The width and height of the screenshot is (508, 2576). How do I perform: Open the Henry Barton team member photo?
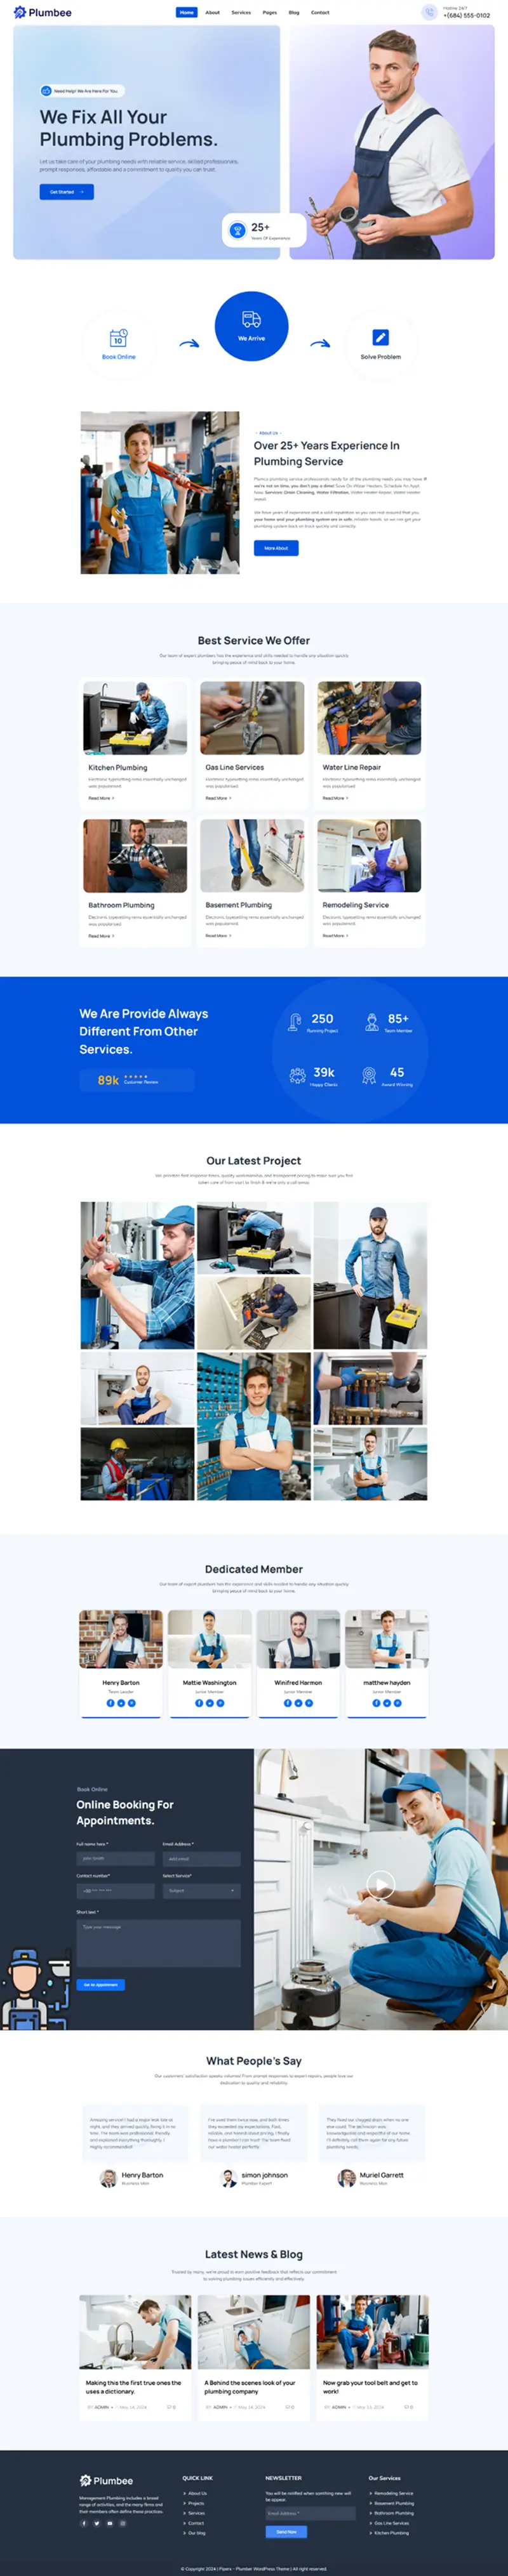click(121, 1640)
